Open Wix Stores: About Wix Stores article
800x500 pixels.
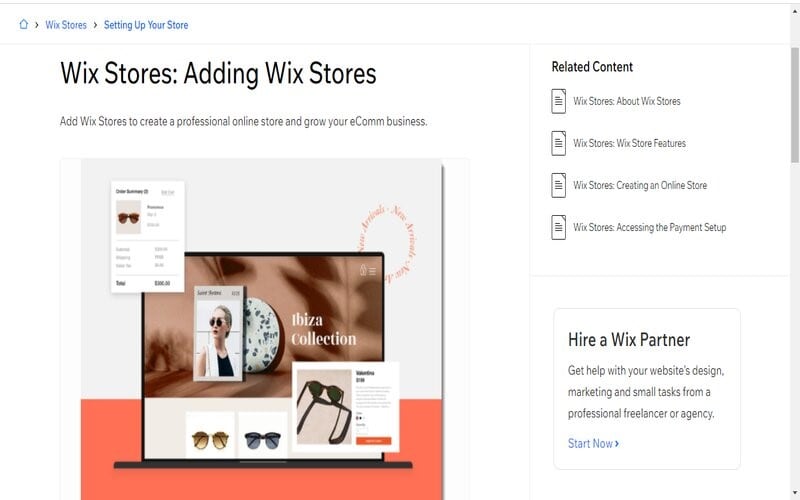tap(627, 101)
